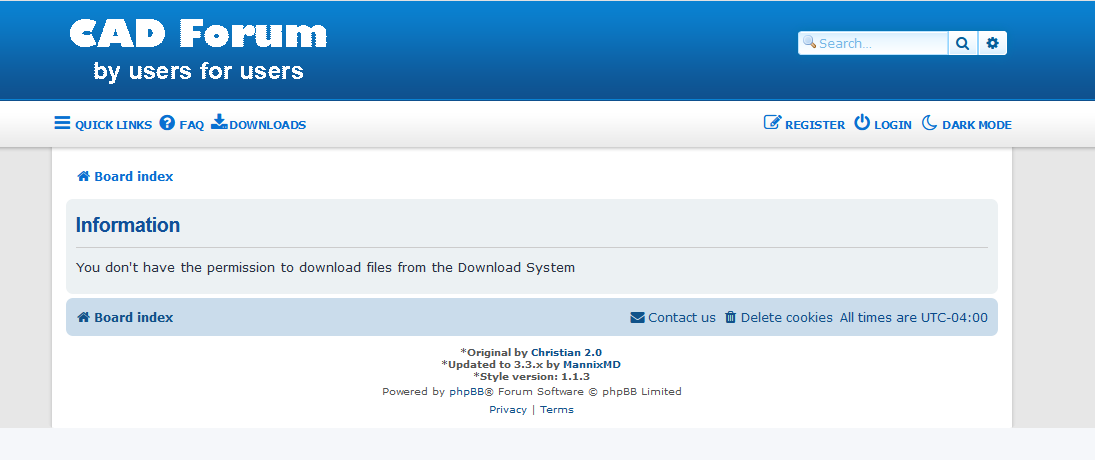
Task: Open the FAQ page
Action: 191,125
